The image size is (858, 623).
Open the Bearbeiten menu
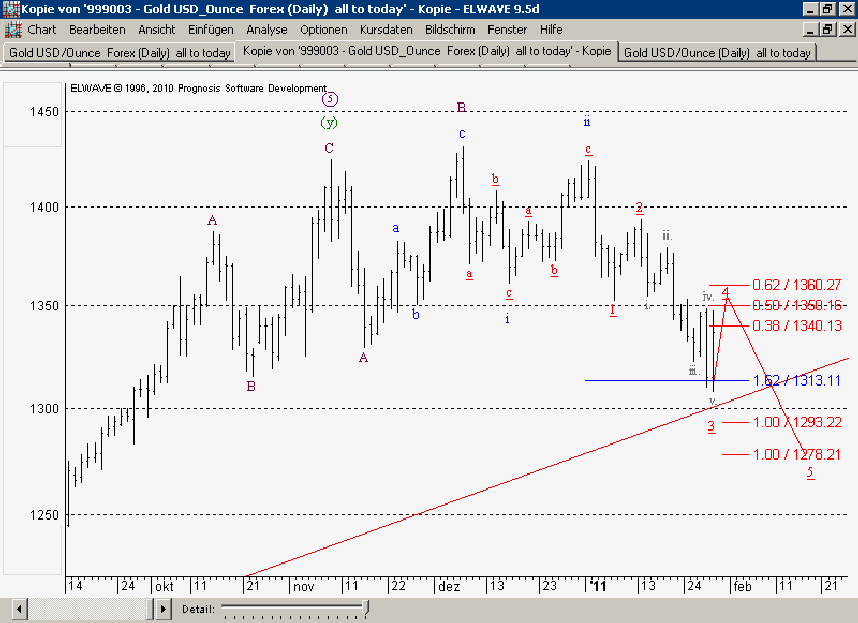(x=97, y=30)
